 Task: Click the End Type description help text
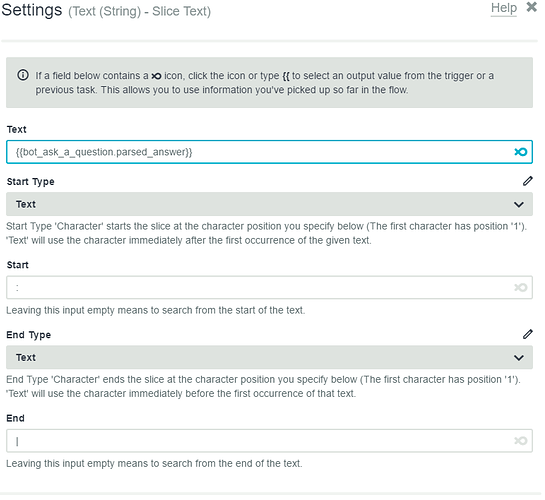(263, 386)
